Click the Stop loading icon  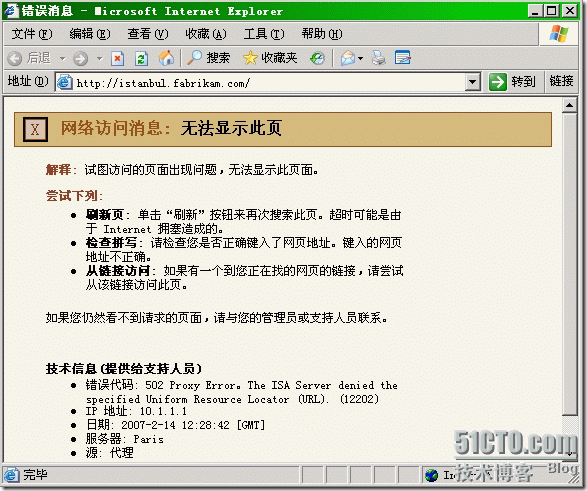(x=118, y=58)
